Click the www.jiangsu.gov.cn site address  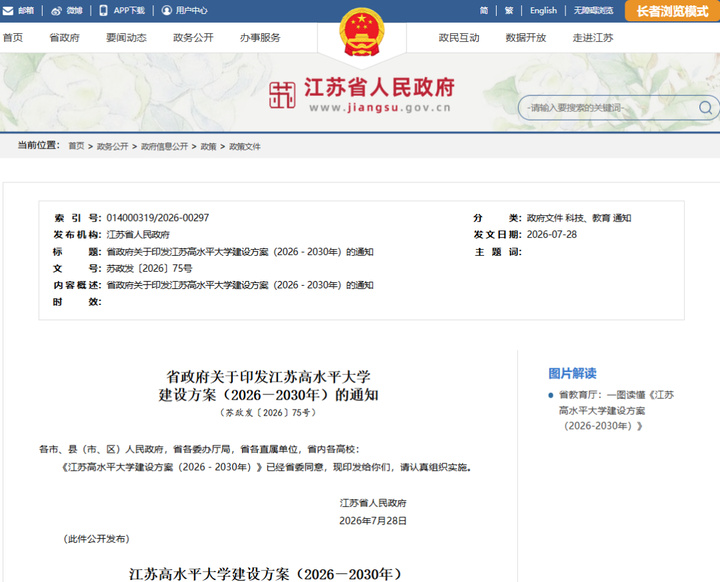380,107
